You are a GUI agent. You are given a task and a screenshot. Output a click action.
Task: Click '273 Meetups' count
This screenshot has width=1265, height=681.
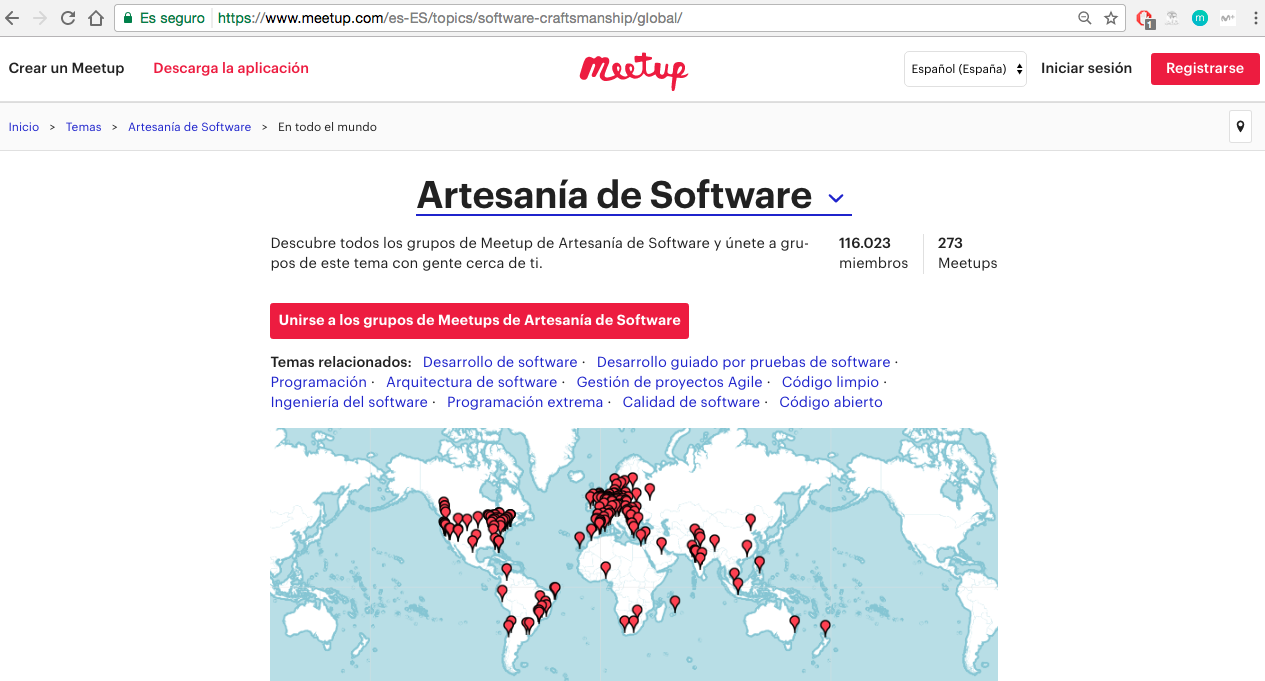pos(967,253)
